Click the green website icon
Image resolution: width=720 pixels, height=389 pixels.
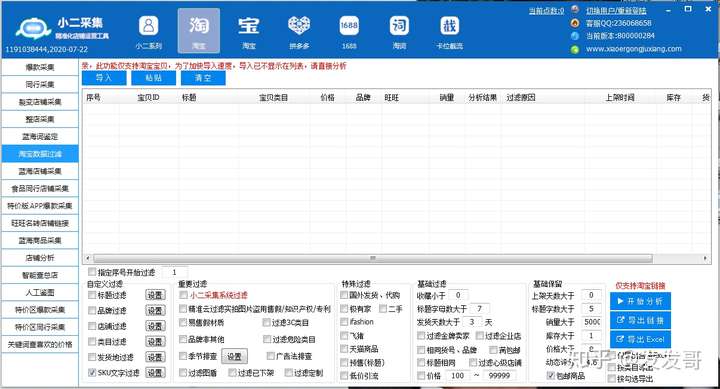(575, 49)
